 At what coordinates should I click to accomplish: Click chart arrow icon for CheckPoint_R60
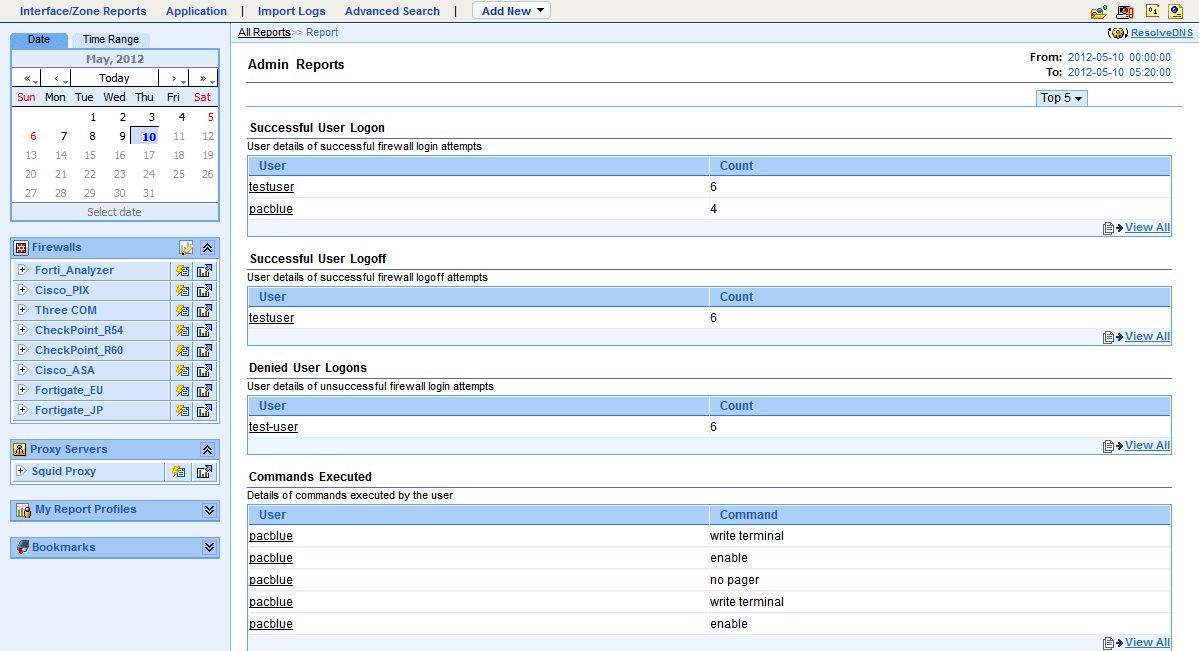204,350
